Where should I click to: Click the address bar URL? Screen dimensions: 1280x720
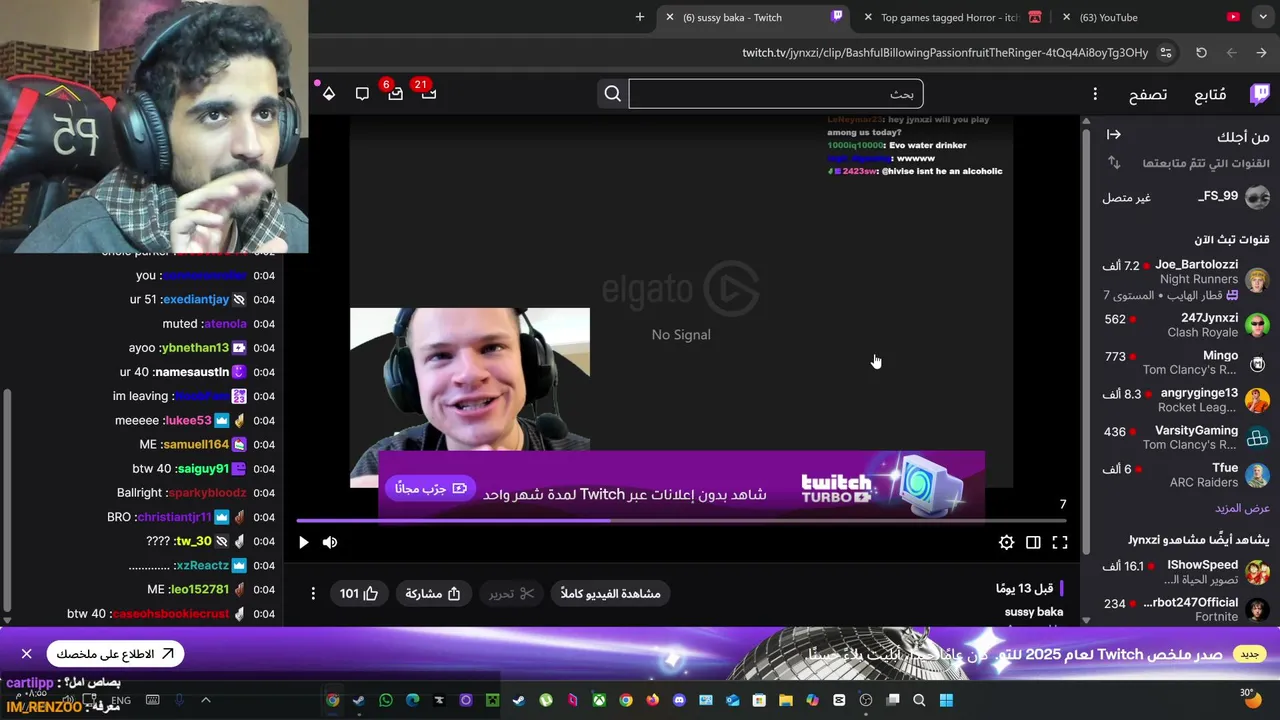(944, 53)
